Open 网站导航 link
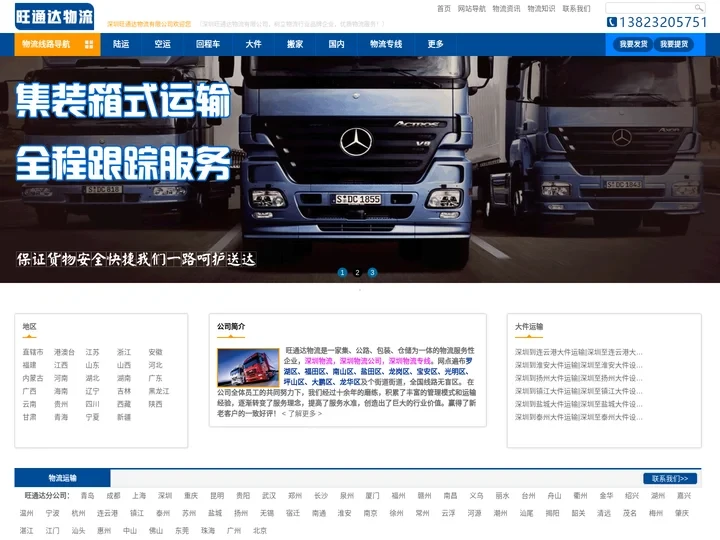Screen dimensions: 720x540 472,9
